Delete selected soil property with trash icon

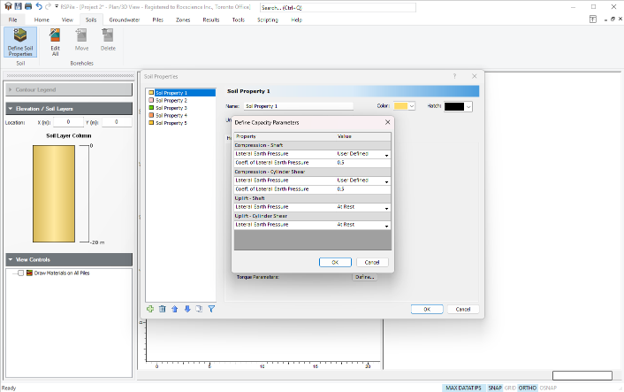coord(162,309)
